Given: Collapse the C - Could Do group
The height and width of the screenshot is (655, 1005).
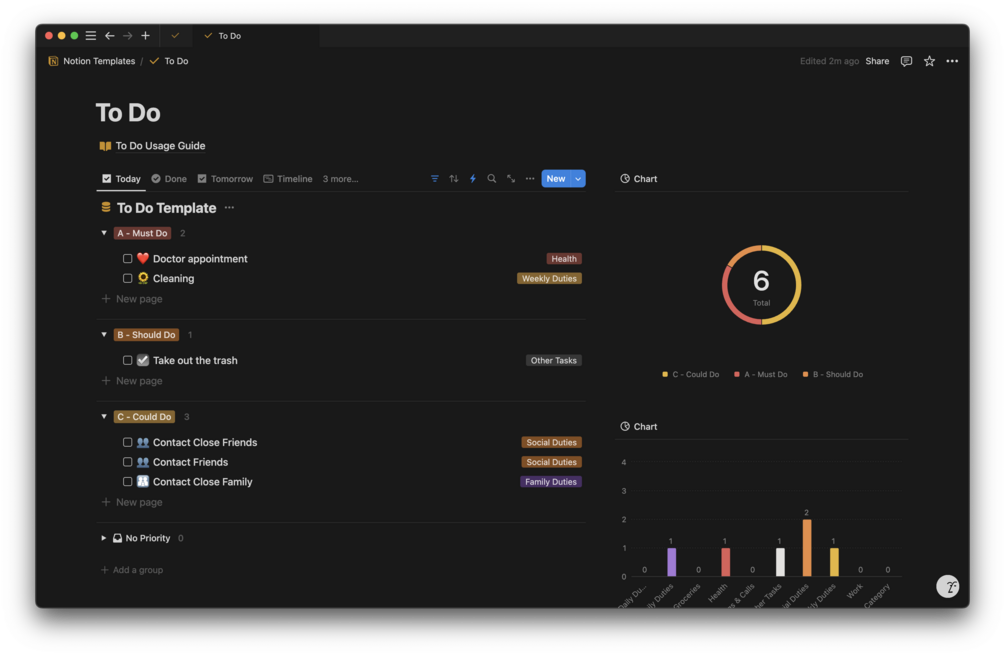Looking at the screenshot, I should [104, 417].
